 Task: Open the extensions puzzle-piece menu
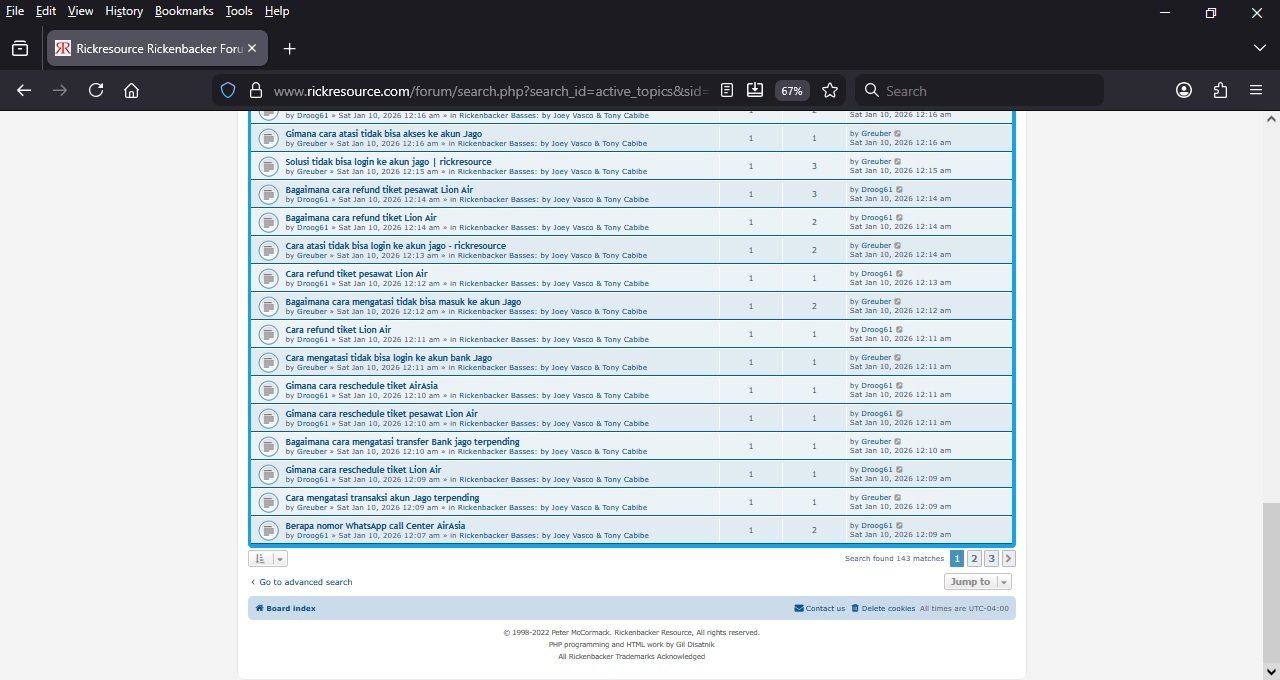pyautogui.click(x=1220, y=90)
